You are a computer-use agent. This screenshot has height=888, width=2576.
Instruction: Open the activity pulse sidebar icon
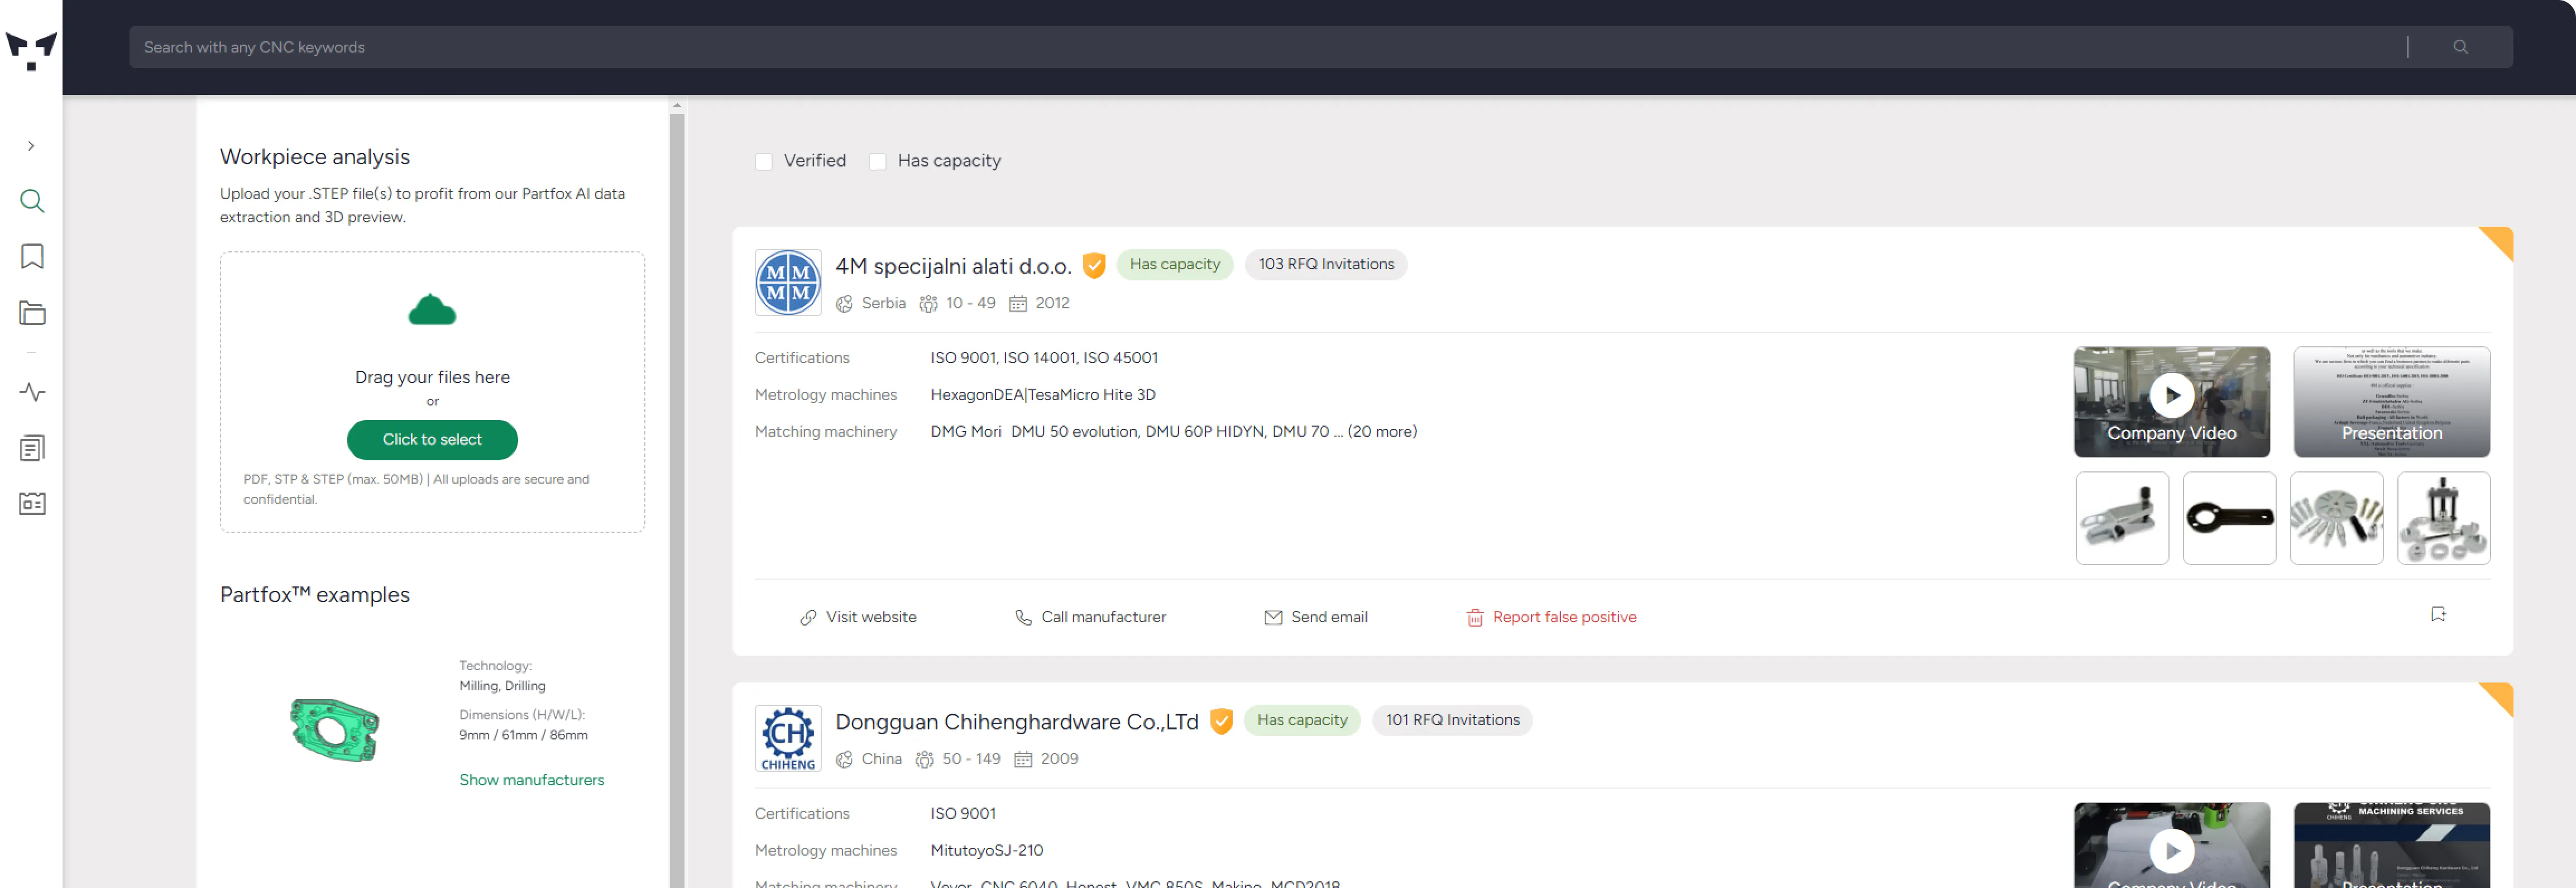click(32, 392)
